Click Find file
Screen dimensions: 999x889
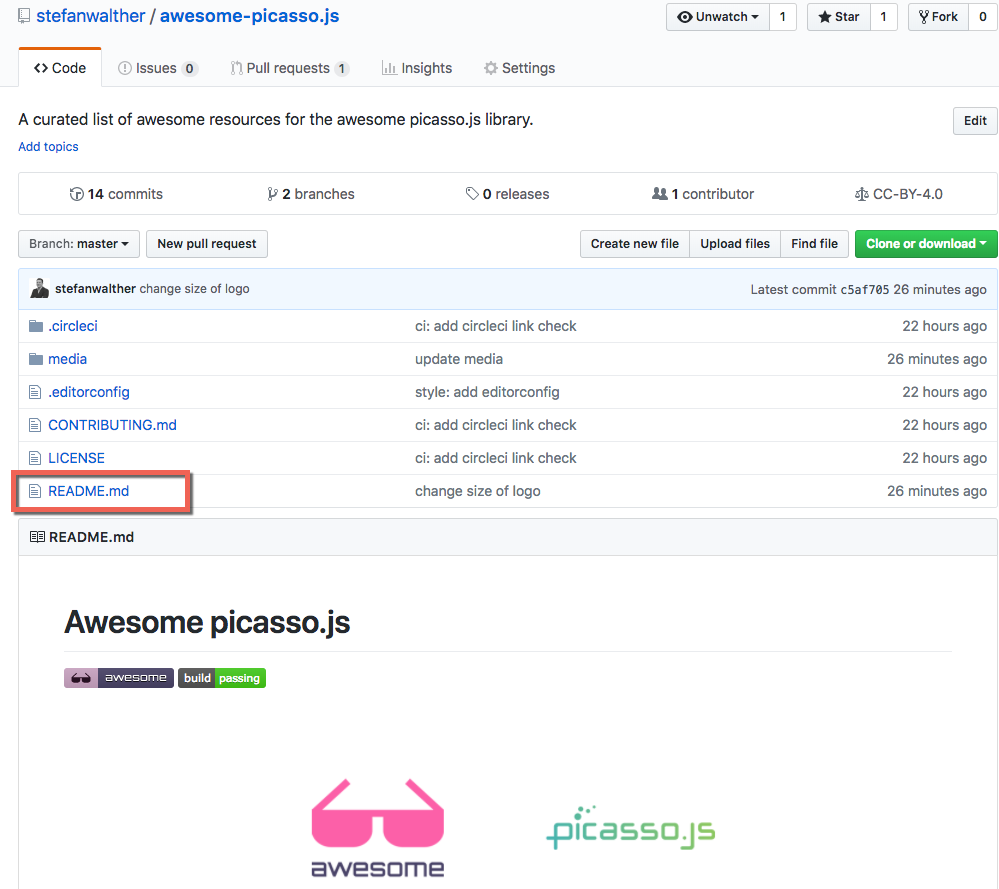pyautogui.click(x=814, y=244)
